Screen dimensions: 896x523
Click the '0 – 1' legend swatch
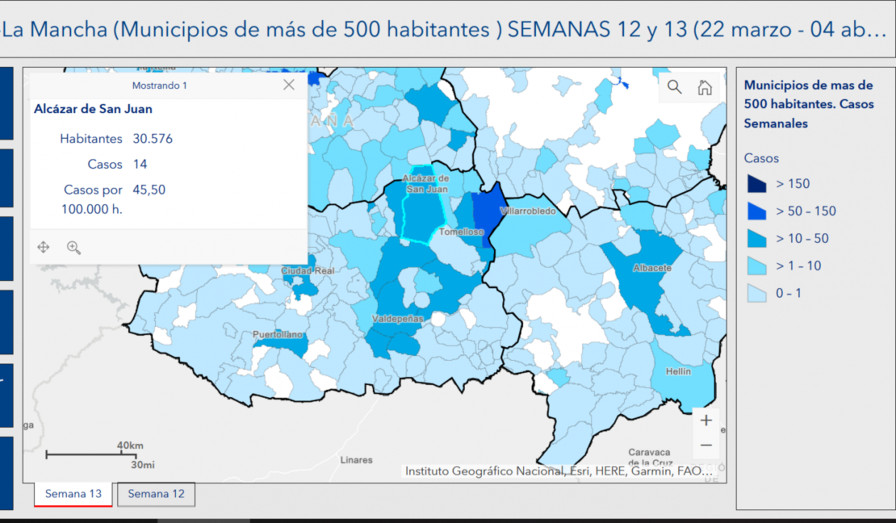coord(757,293)
